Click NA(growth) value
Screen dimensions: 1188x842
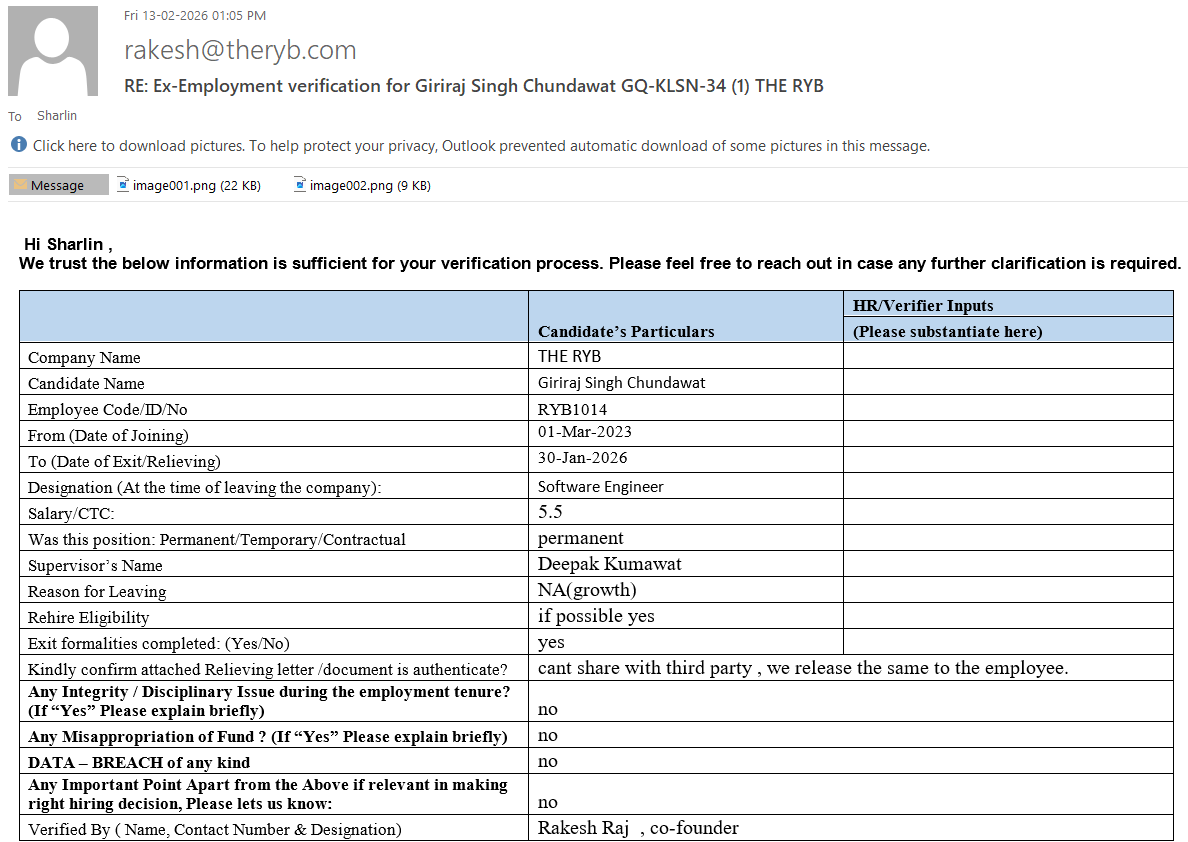tap(587, 590)
